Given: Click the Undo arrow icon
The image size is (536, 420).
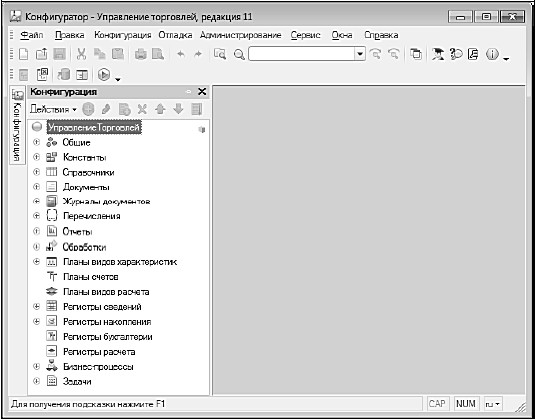Looking at the screenshot, I should 181,54.
